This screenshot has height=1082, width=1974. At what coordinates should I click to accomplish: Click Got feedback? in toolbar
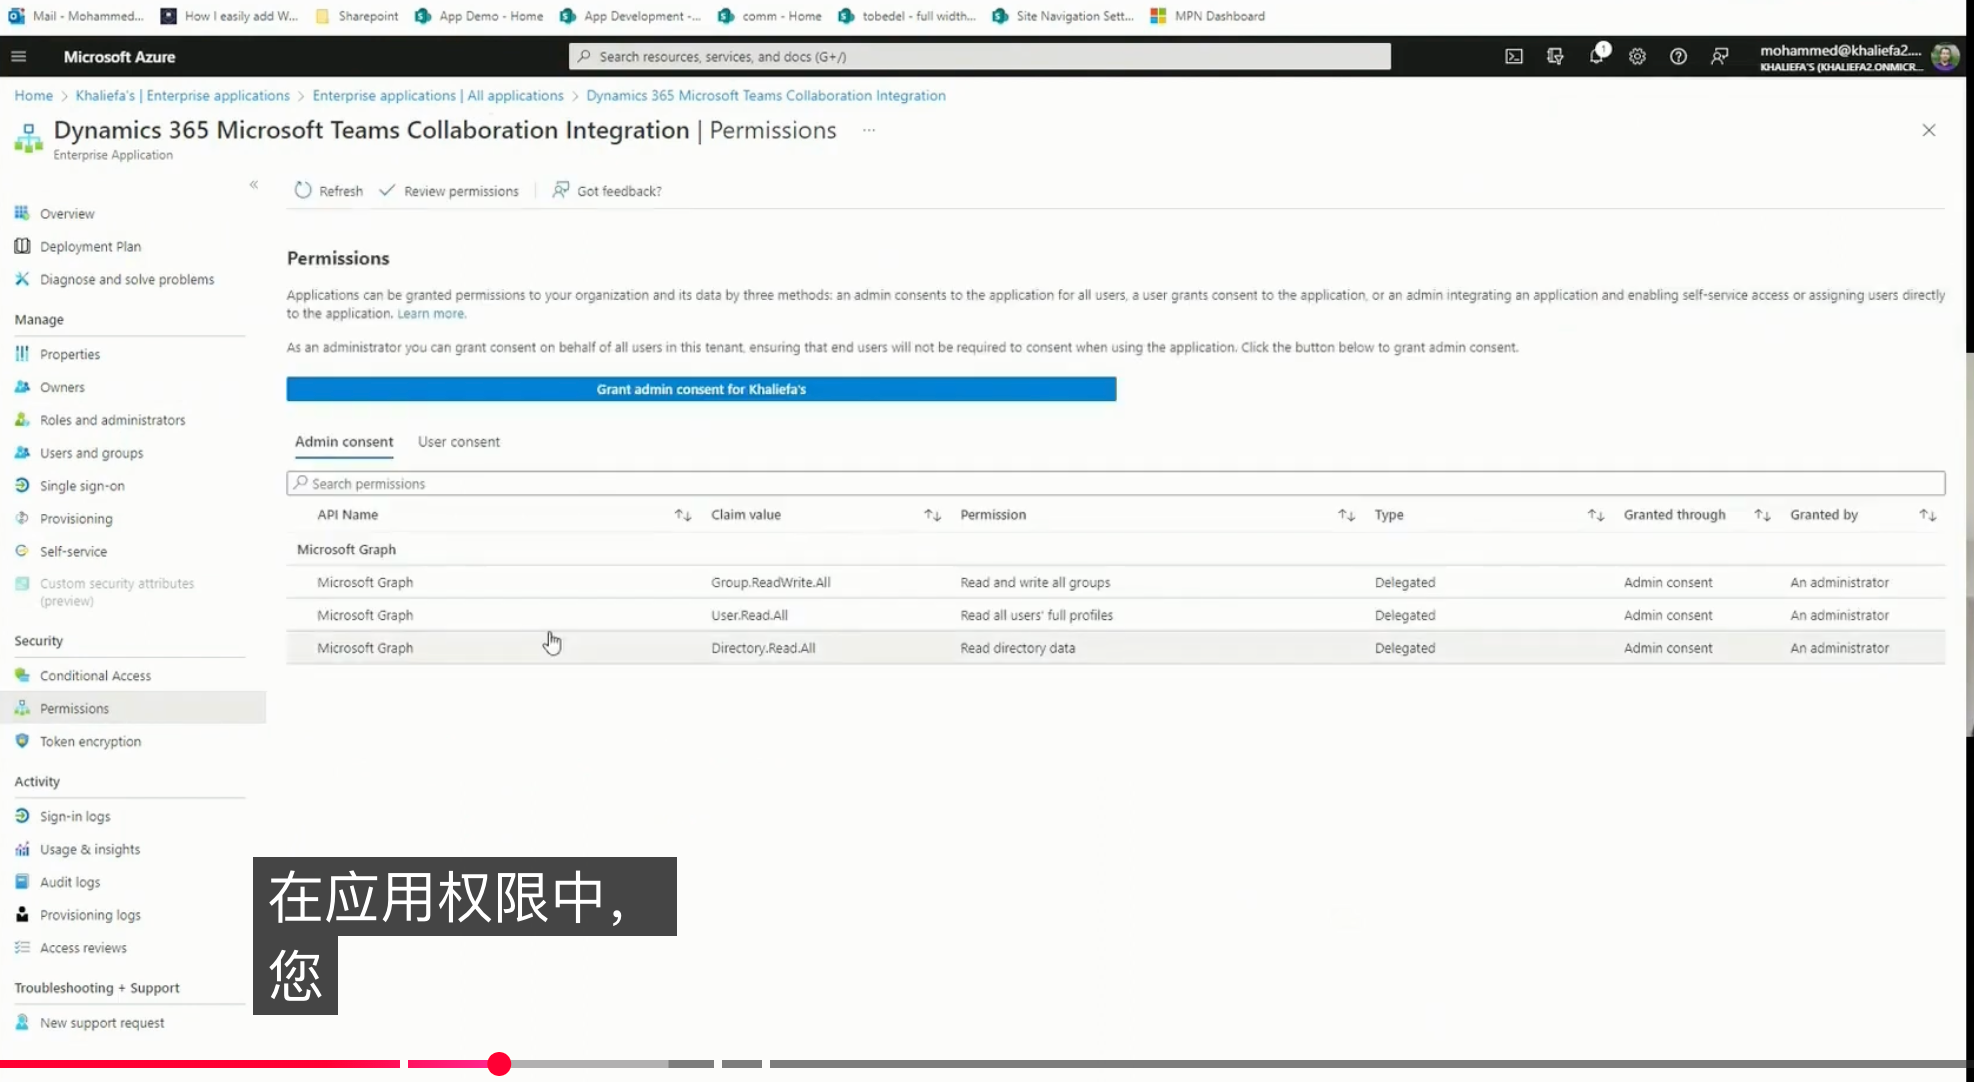coord(607,191)
